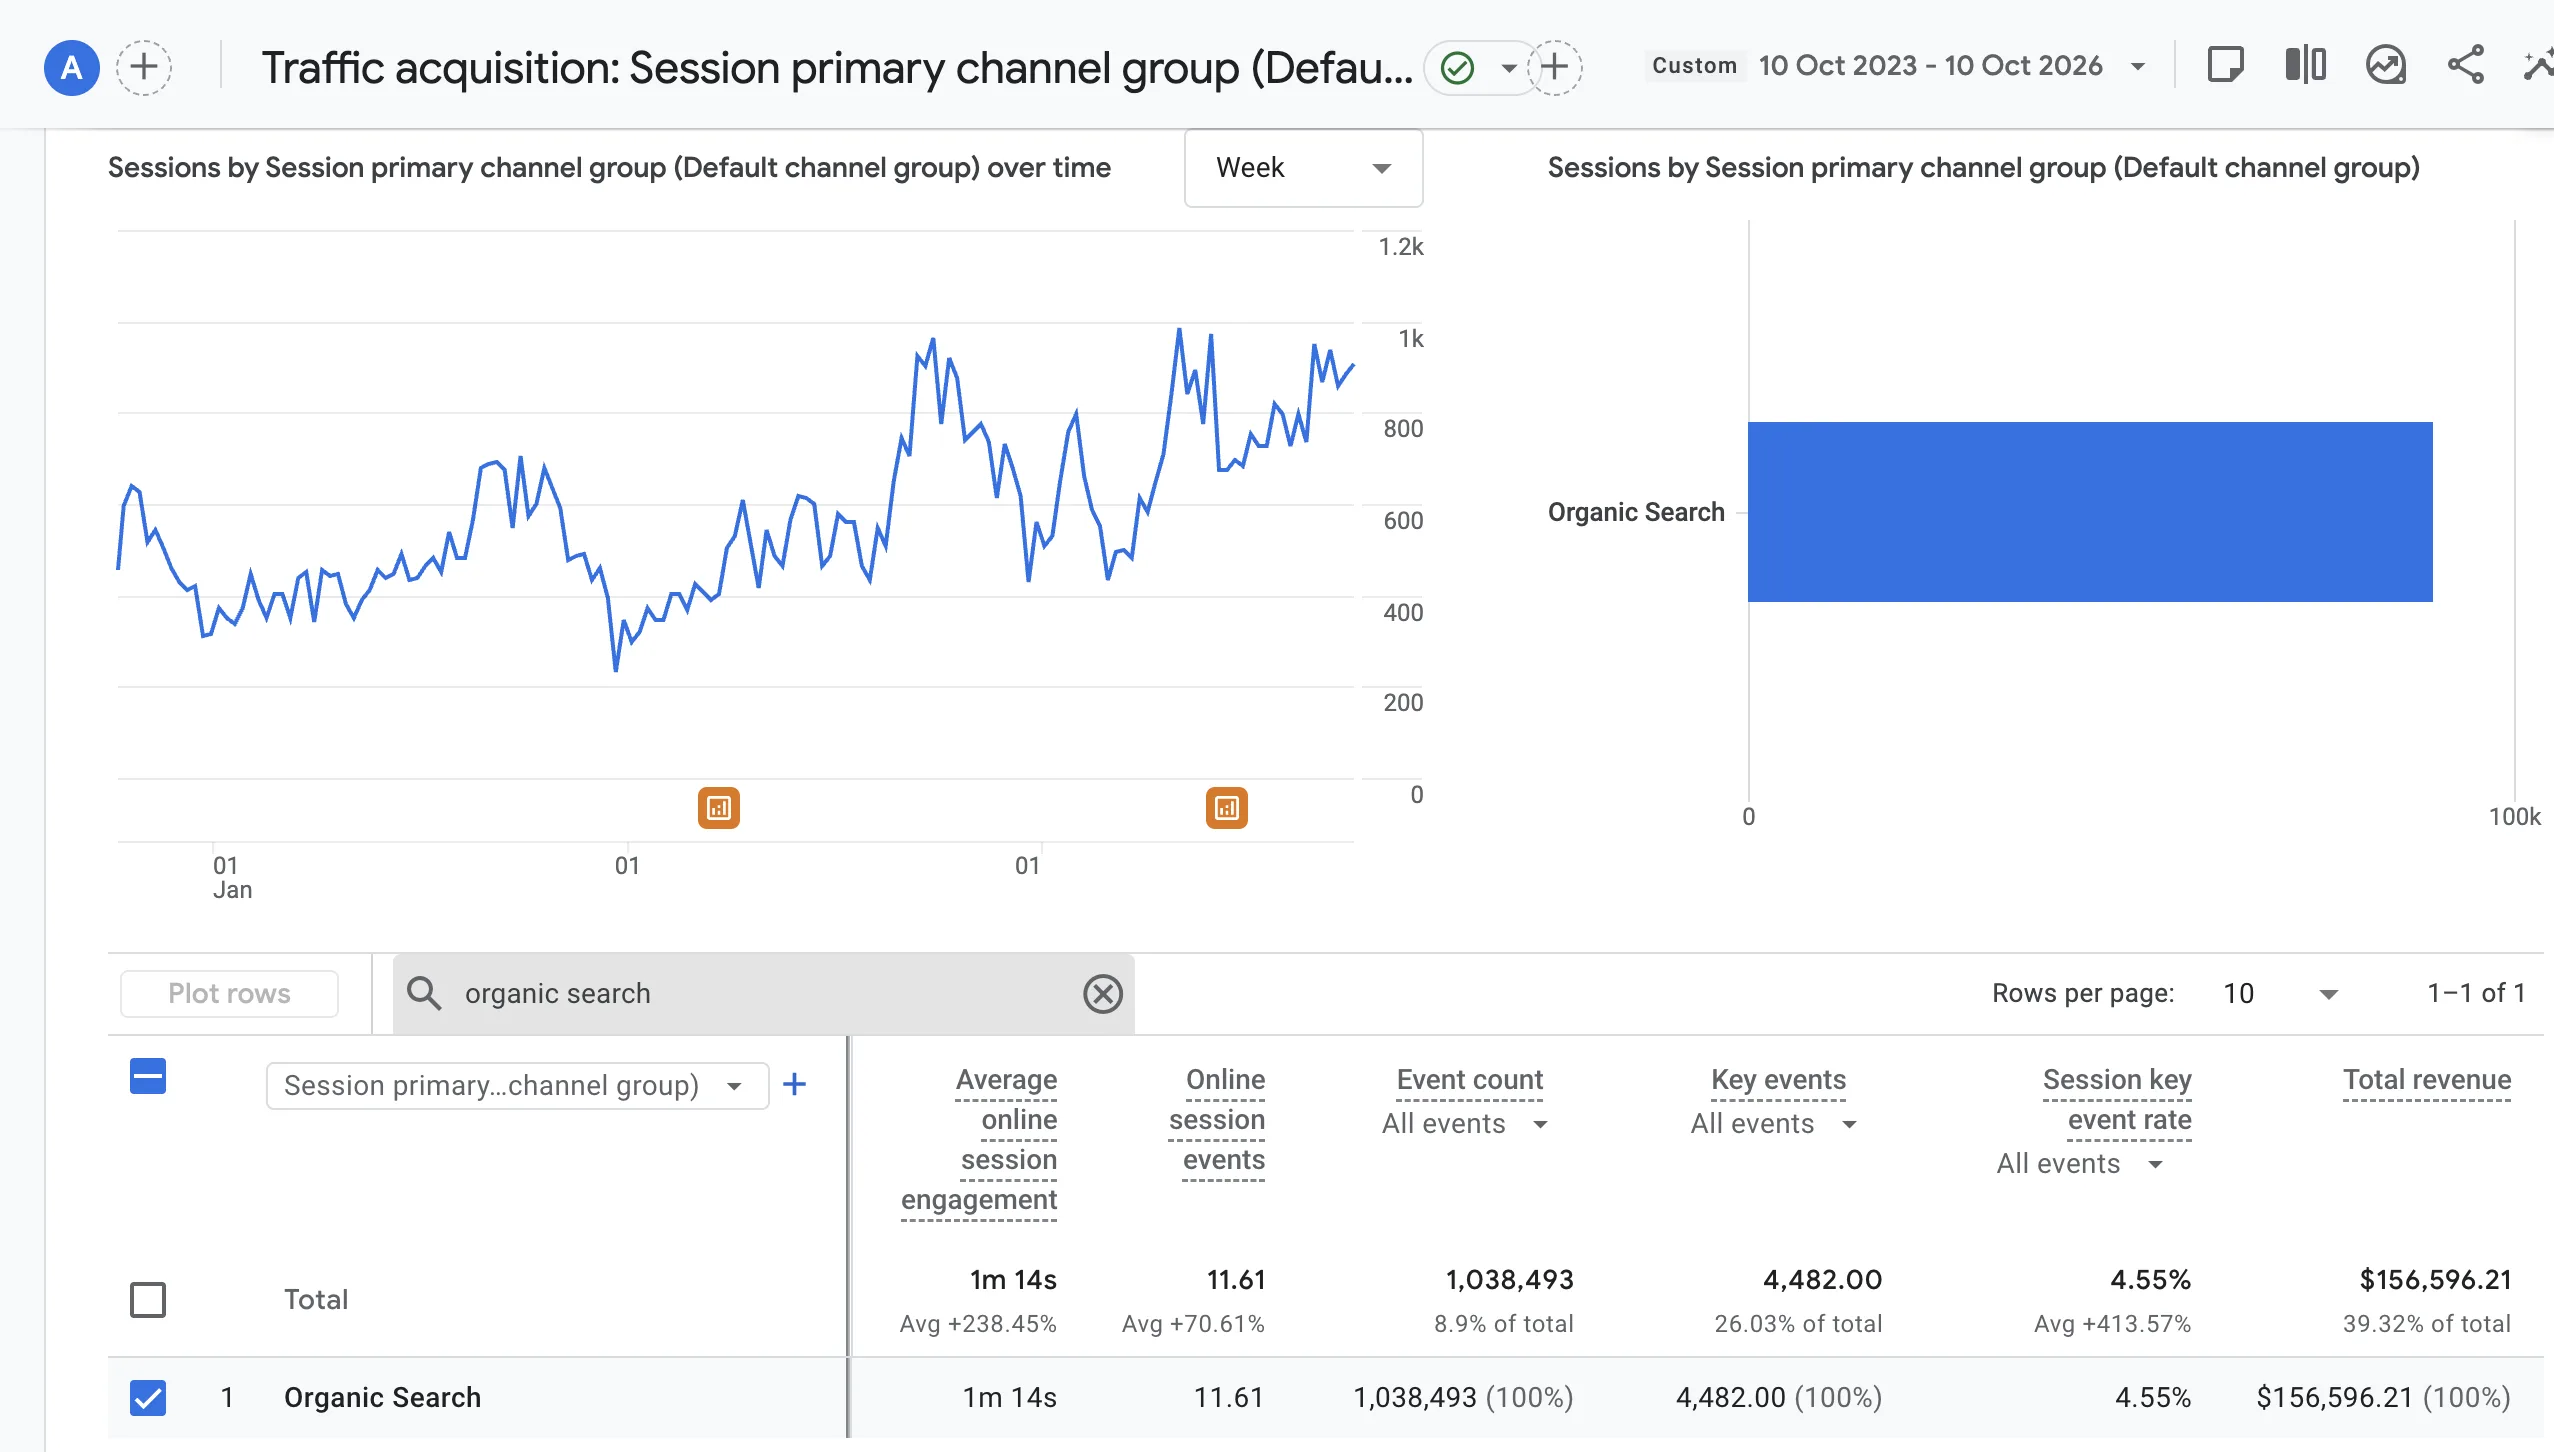Click the '1–1 of 1' pagination text
This screenshot has width=2554, height=1452.
click(x=2476, y=993)
